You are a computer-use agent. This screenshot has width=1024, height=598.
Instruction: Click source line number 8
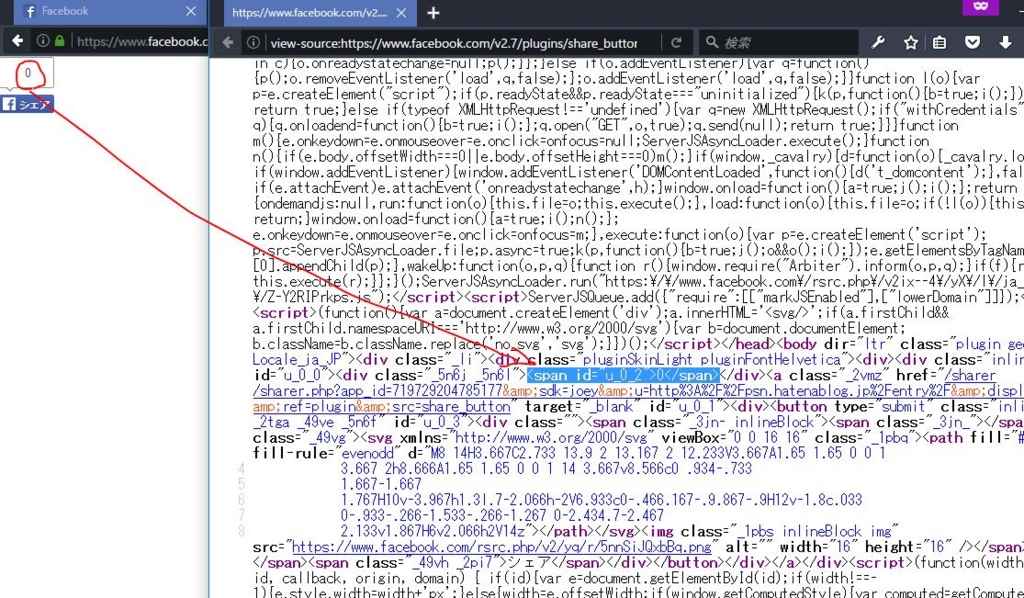pyautogui.click(x=241, y=531)
